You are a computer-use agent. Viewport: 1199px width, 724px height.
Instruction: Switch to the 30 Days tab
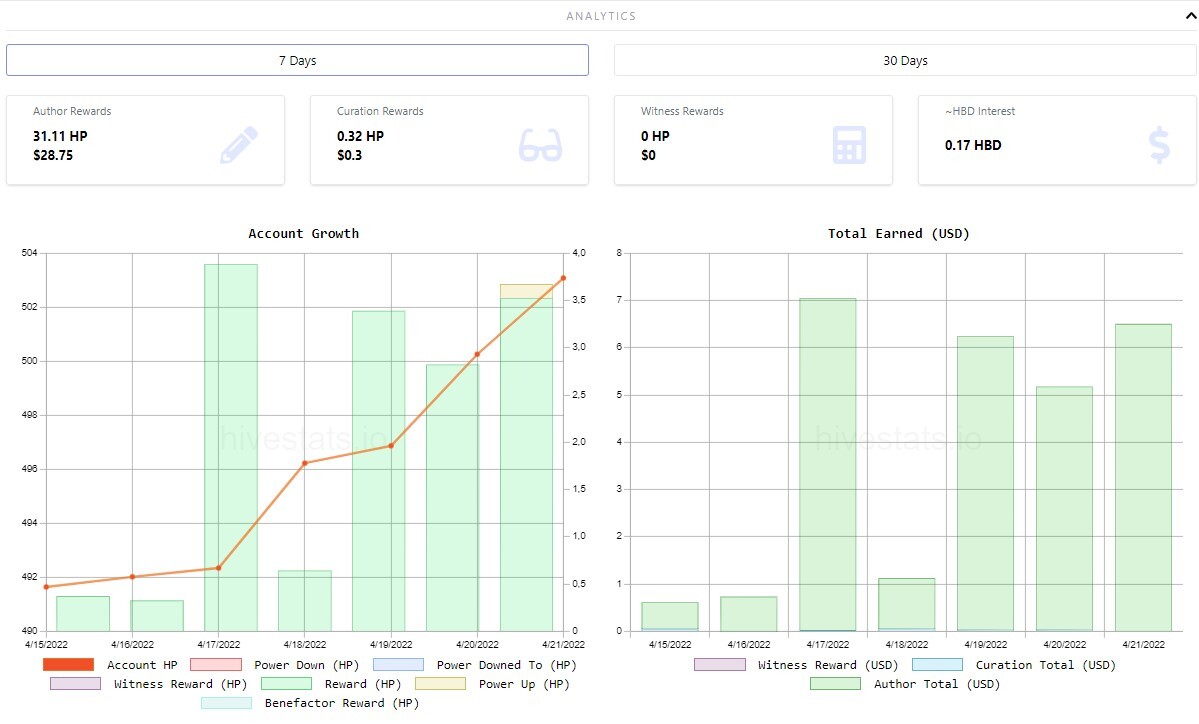905,60
